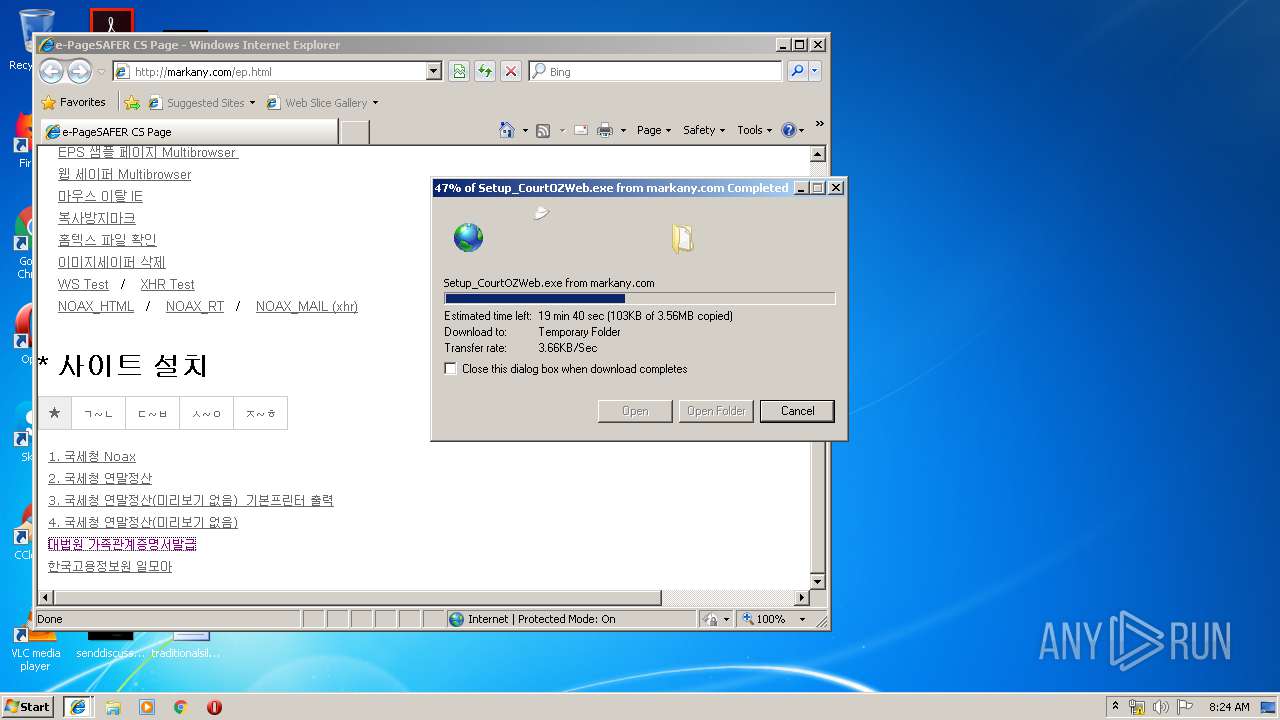Click the clock in system tray
This screenshot has height=720, width=1280.
(1229, 707)
